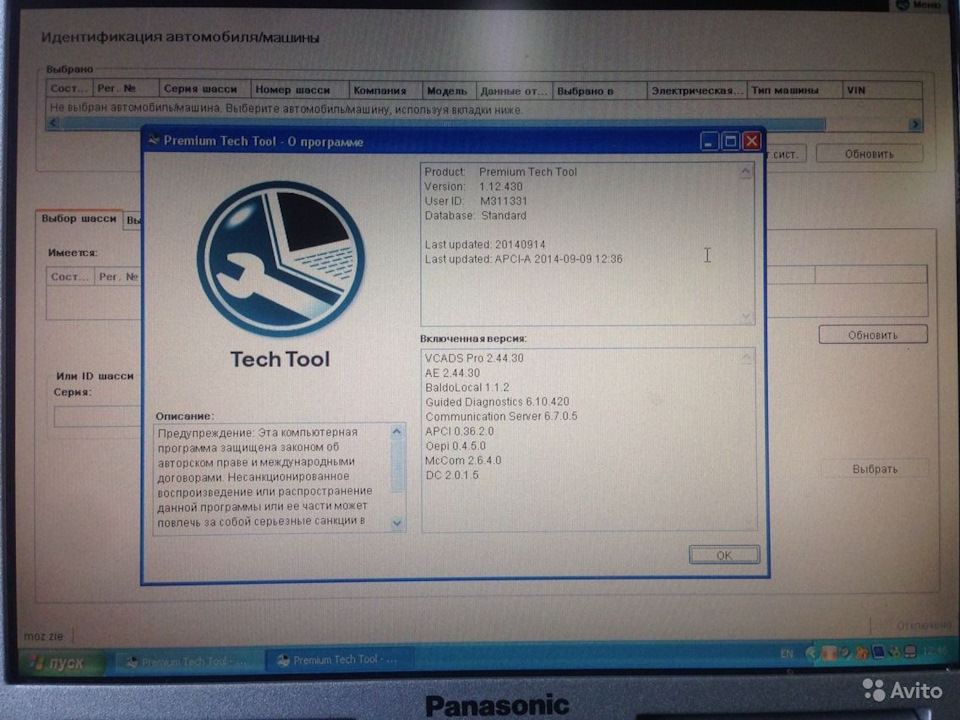960x720 pixels.
Task: Select the Communication Server 6.7.0.5 entry
Action: point(501,416)
